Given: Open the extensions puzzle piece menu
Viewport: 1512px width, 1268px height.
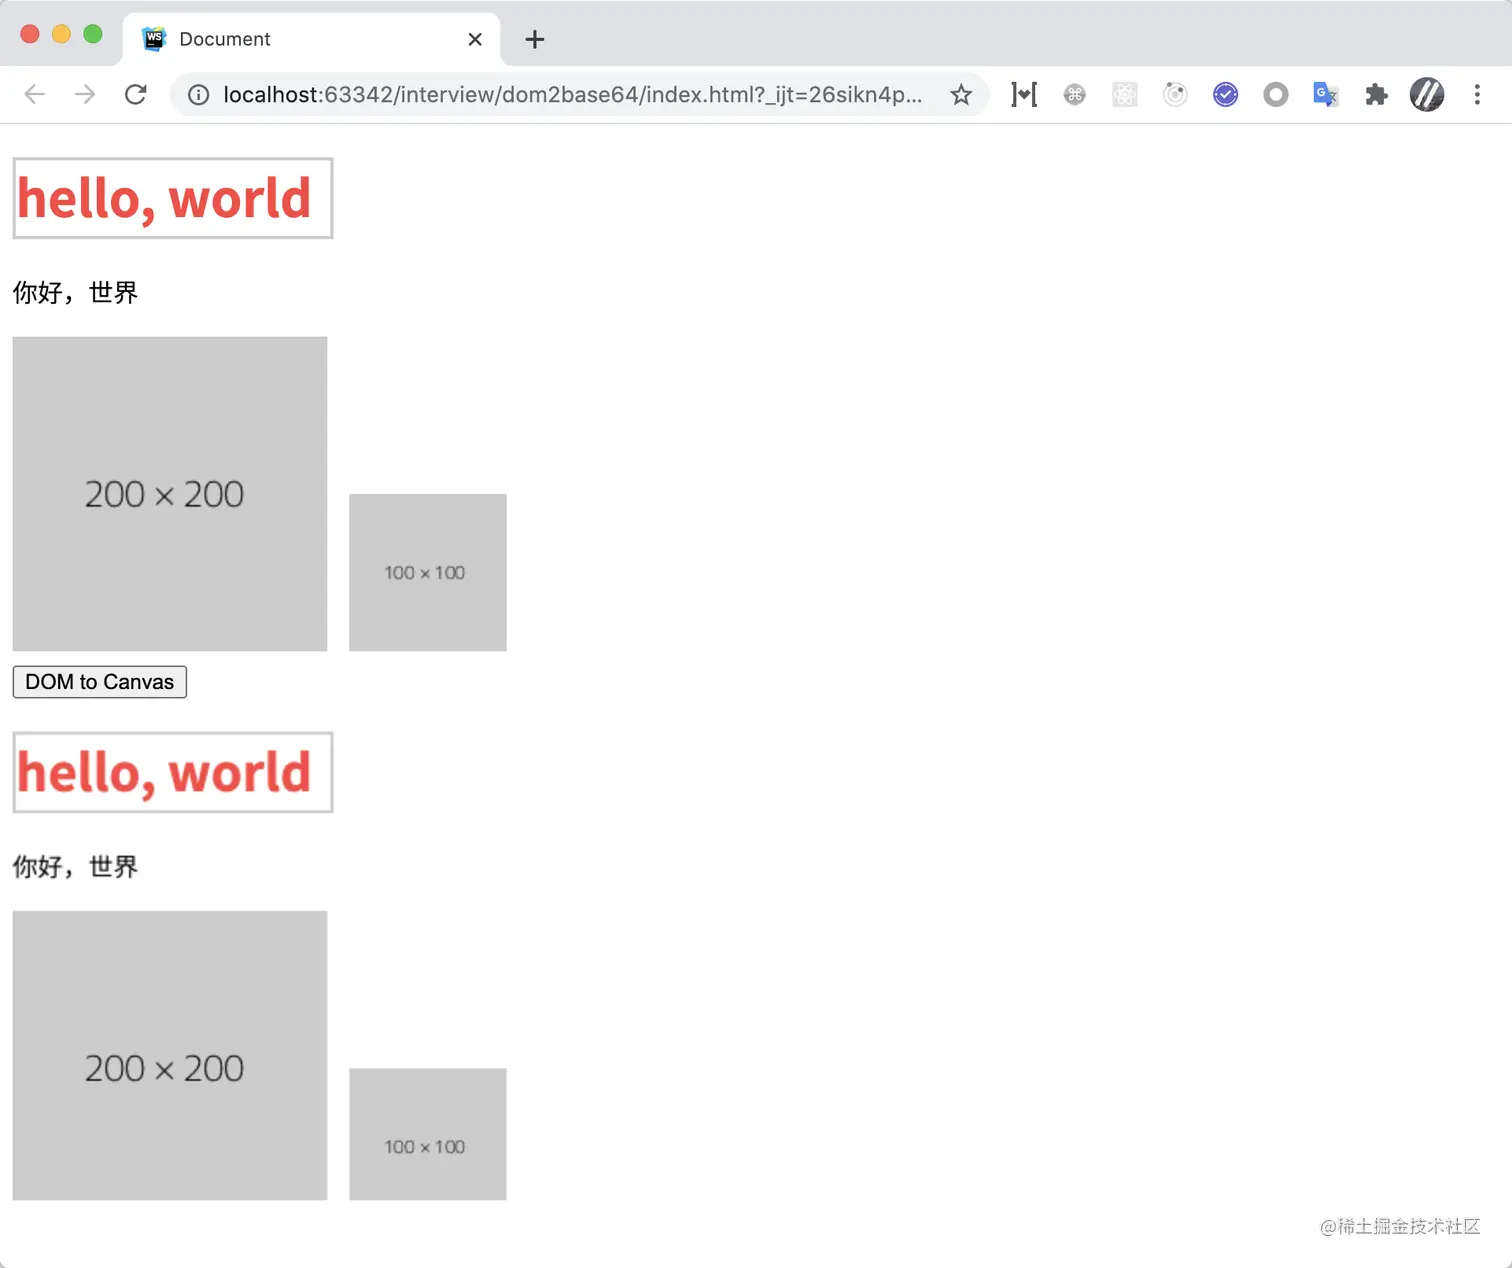Looking at the screenshot, I should tap(1377, 94).
